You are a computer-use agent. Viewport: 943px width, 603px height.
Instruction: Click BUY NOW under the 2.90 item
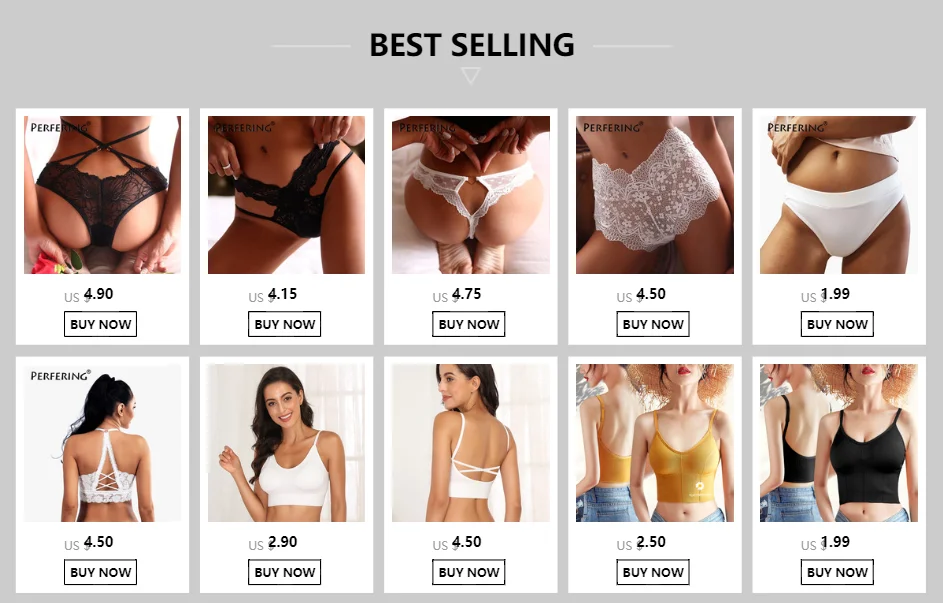[x=284, y=572]
